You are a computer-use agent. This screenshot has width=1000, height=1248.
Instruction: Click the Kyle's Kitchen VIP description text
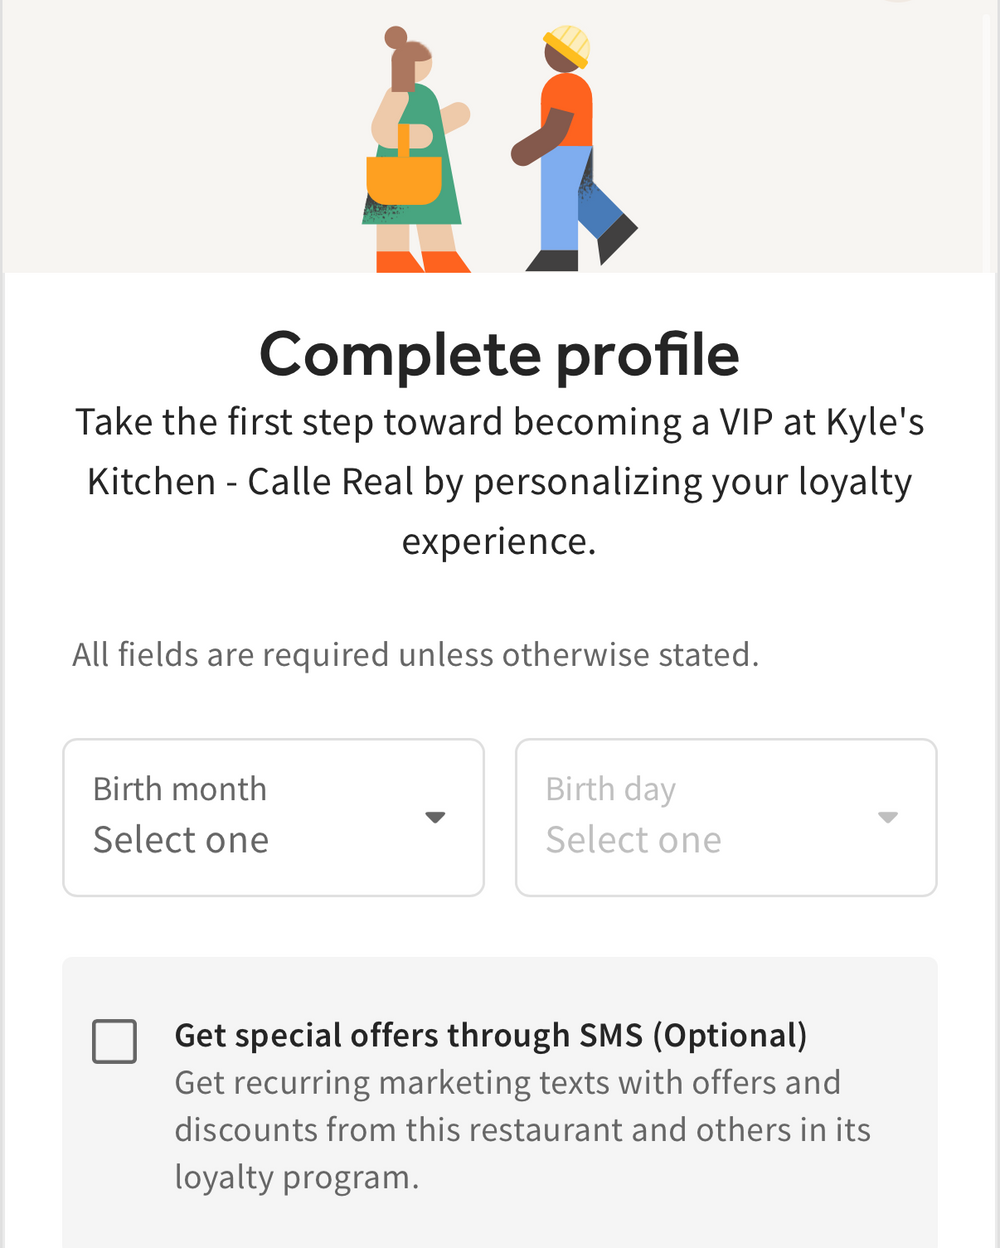[x=499, y=481]
